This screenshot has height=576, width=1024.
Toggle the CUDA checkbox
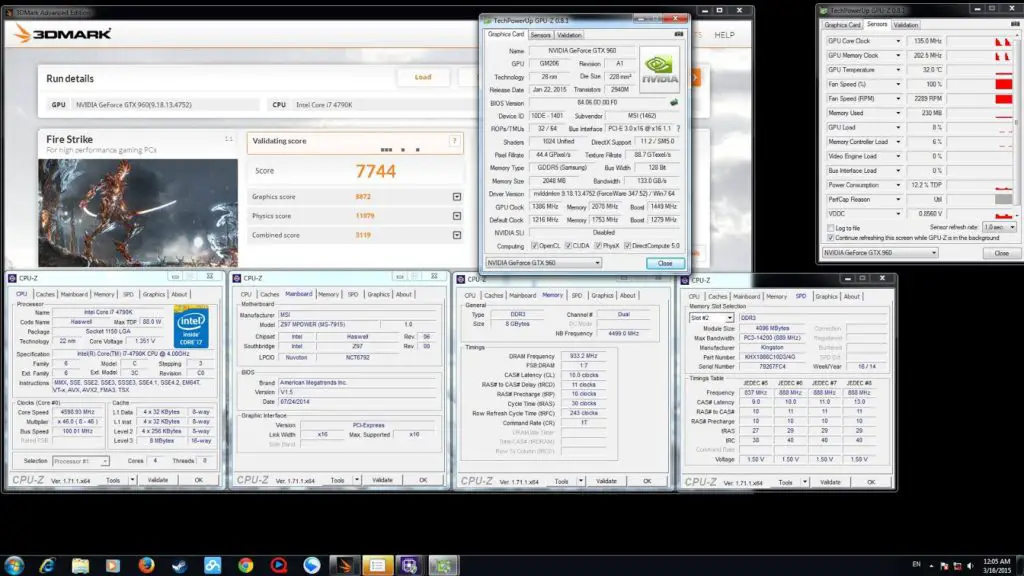click(568, 246)
